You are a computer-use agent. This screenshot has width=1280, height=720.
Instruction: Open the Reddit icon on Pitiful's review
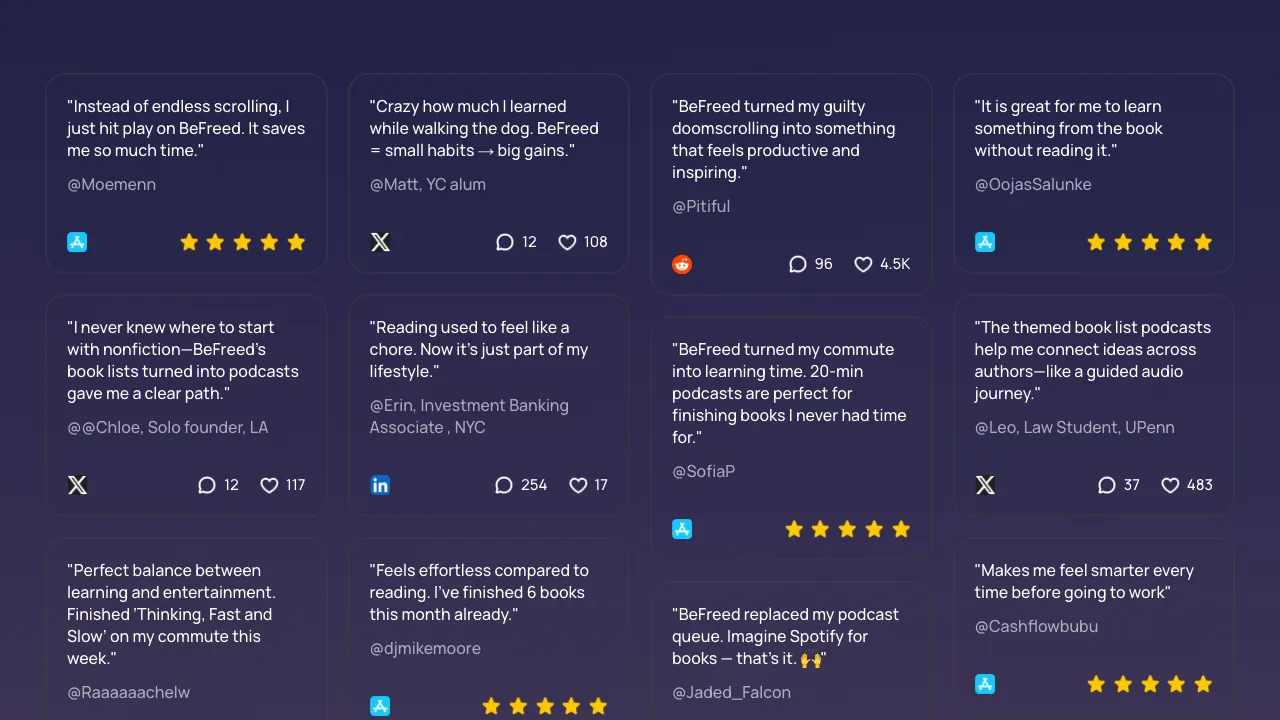click(x=682, y=264)
